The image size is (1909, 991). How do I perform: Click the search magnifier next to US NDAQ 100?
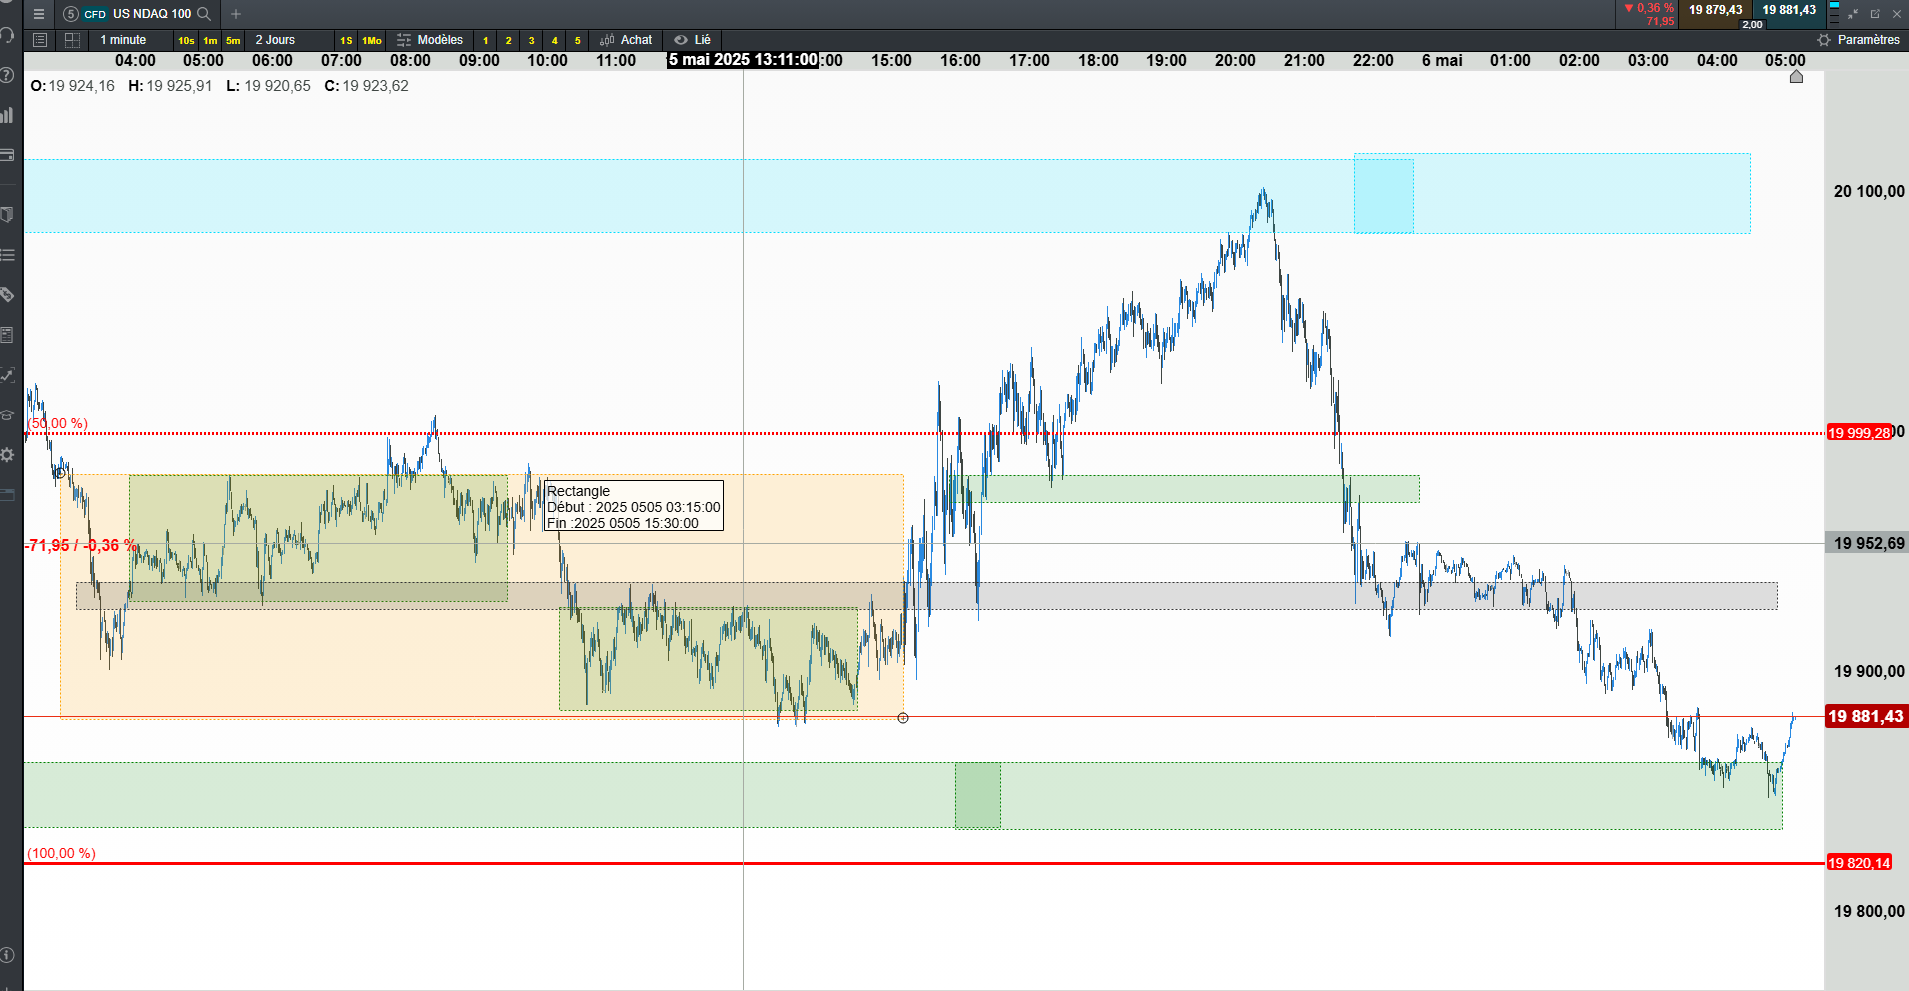click(204, 14)
